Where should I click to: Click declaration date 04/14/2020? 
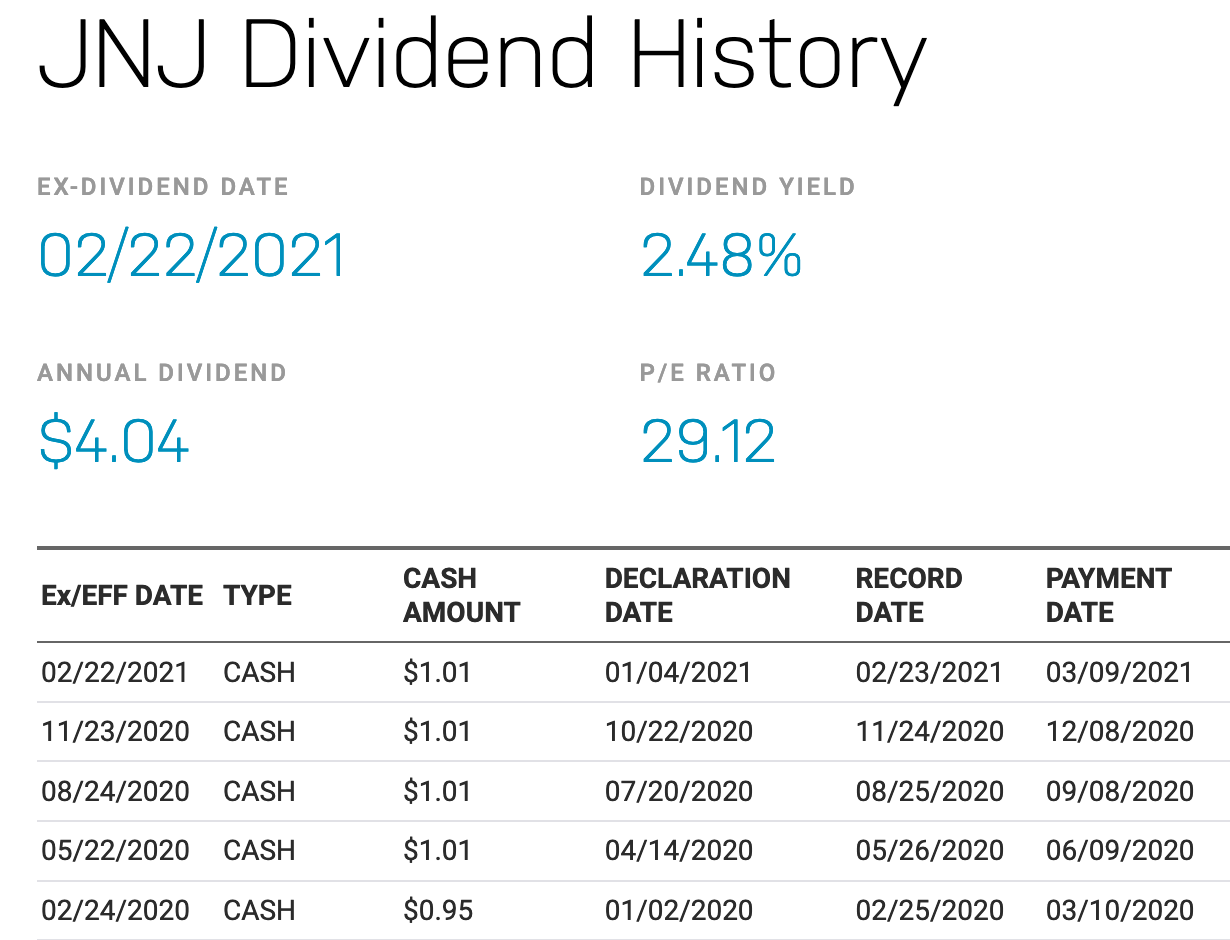[679, 851]
